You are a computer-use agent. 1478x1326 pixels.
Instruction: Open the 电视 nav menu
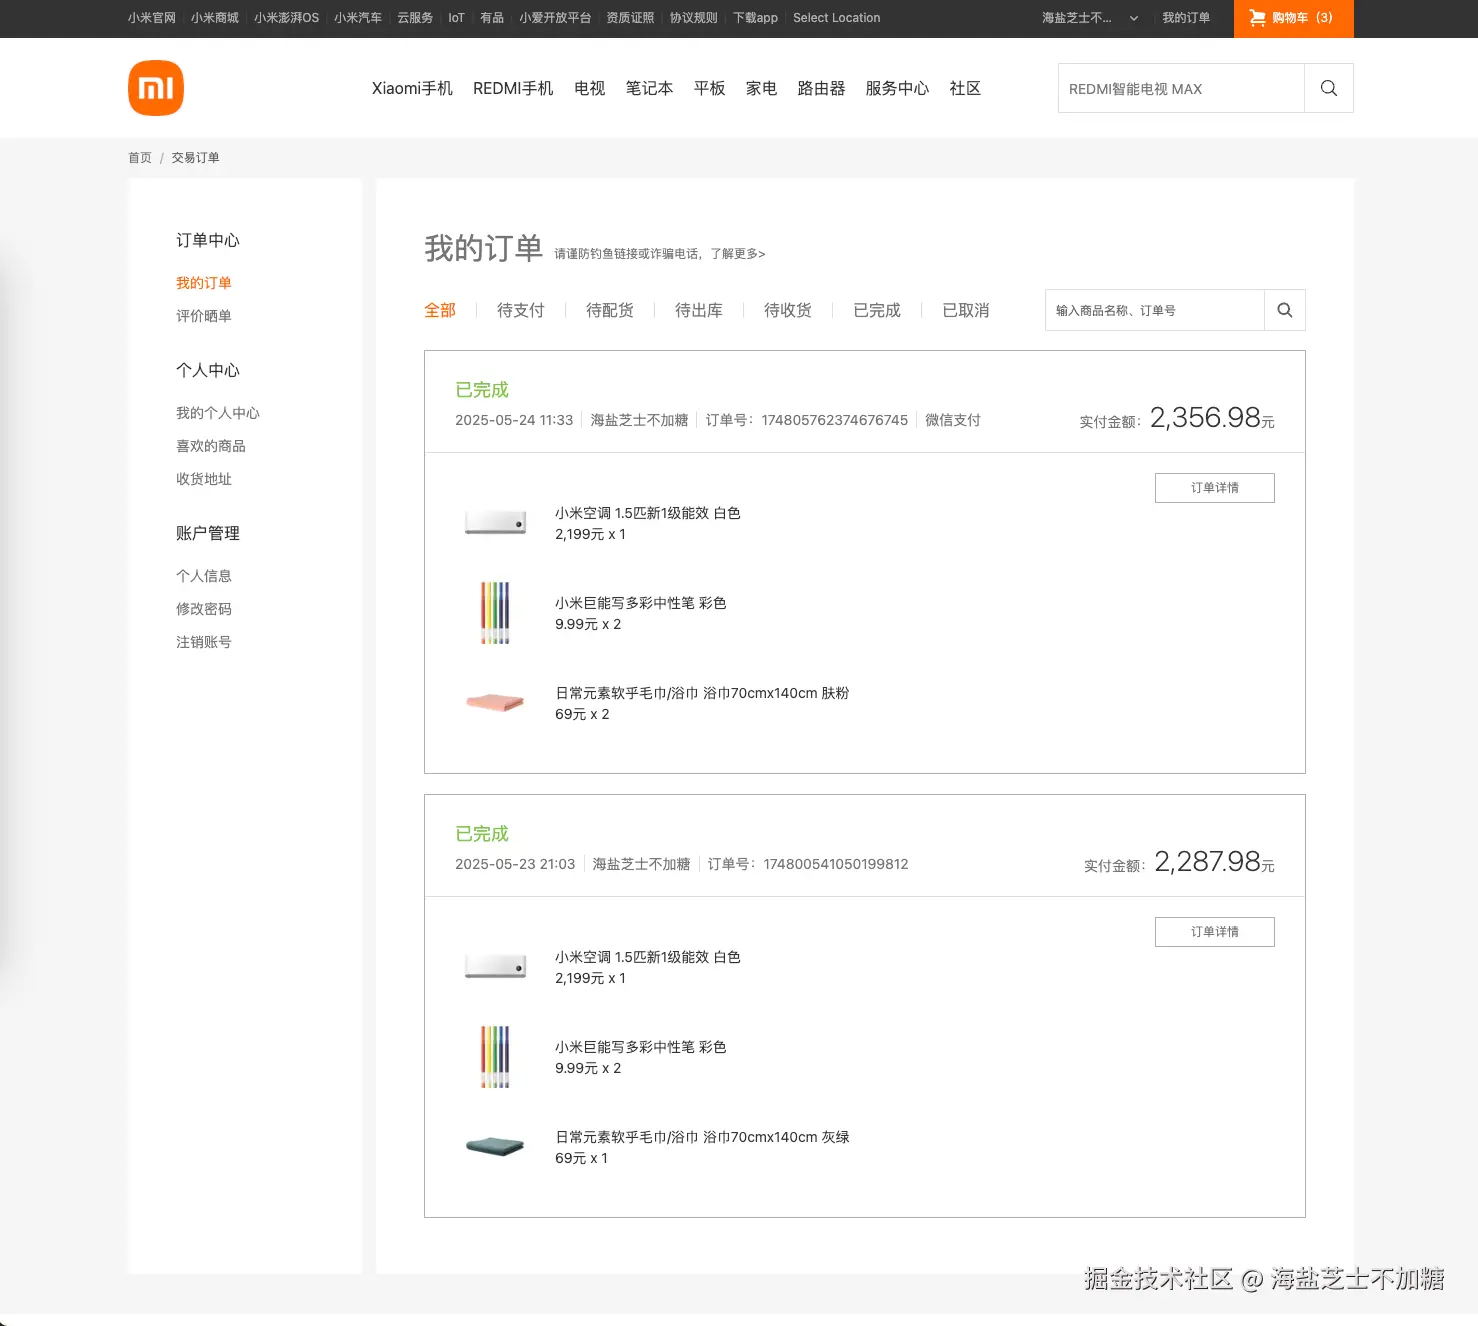590,88
